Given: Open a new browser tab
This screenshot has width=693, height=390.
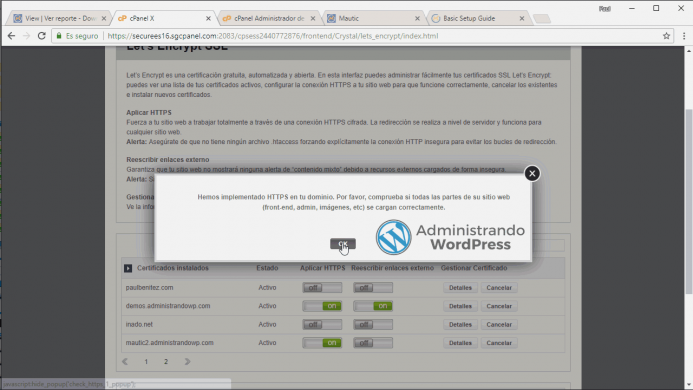Looking at the screenshot, I should tap(542, 19).
